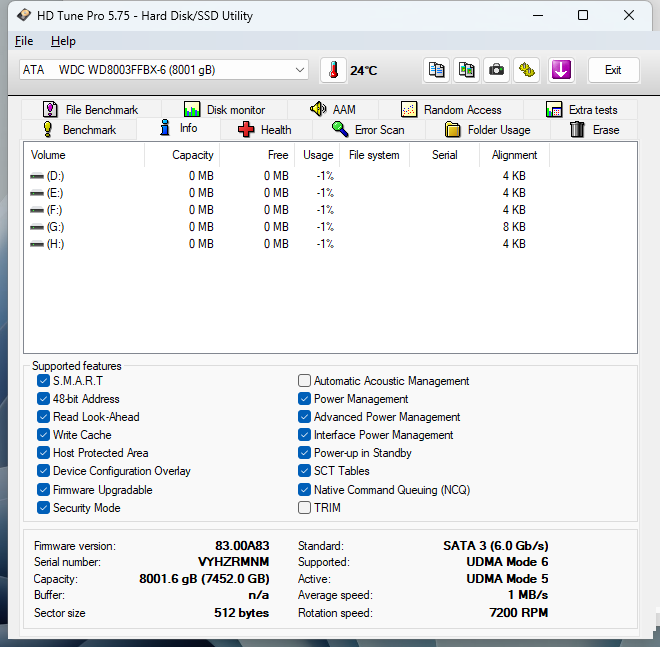
Task: Toggle the Power Management checkbox
Action: click(x=304, y=399)
